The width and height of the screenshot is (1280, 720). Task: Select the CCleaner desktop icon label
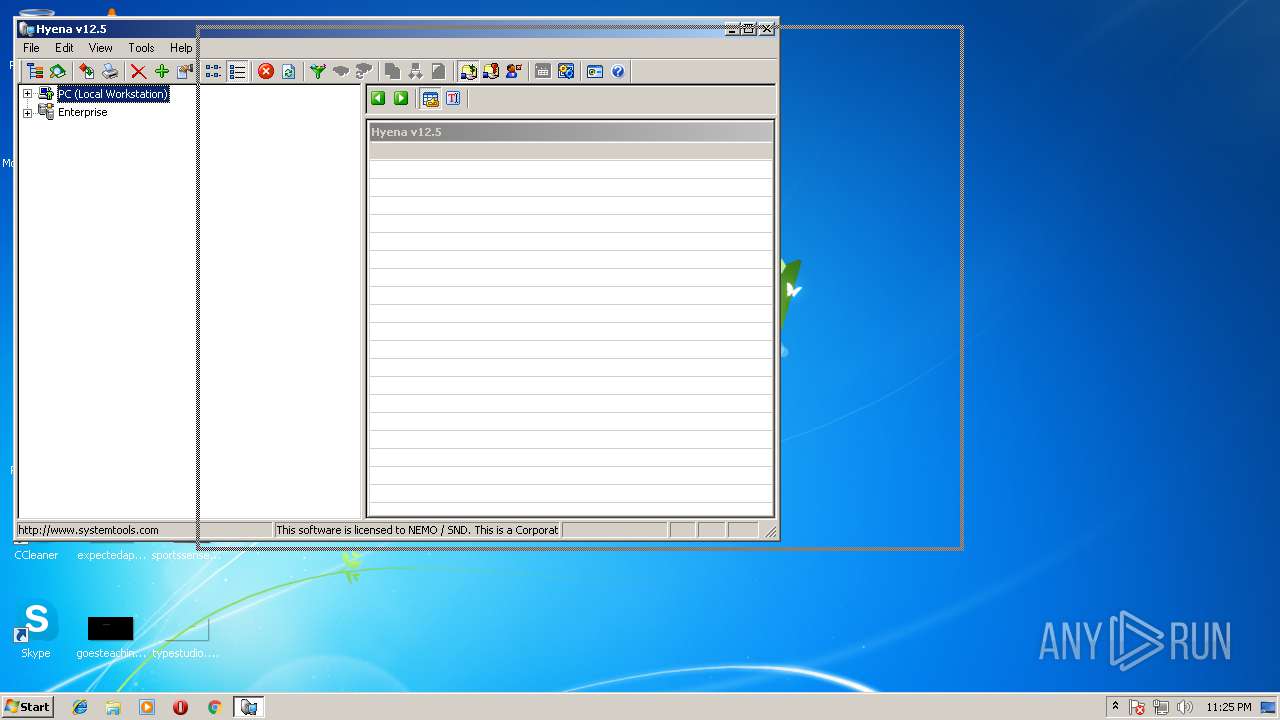[x=36, y=555]
